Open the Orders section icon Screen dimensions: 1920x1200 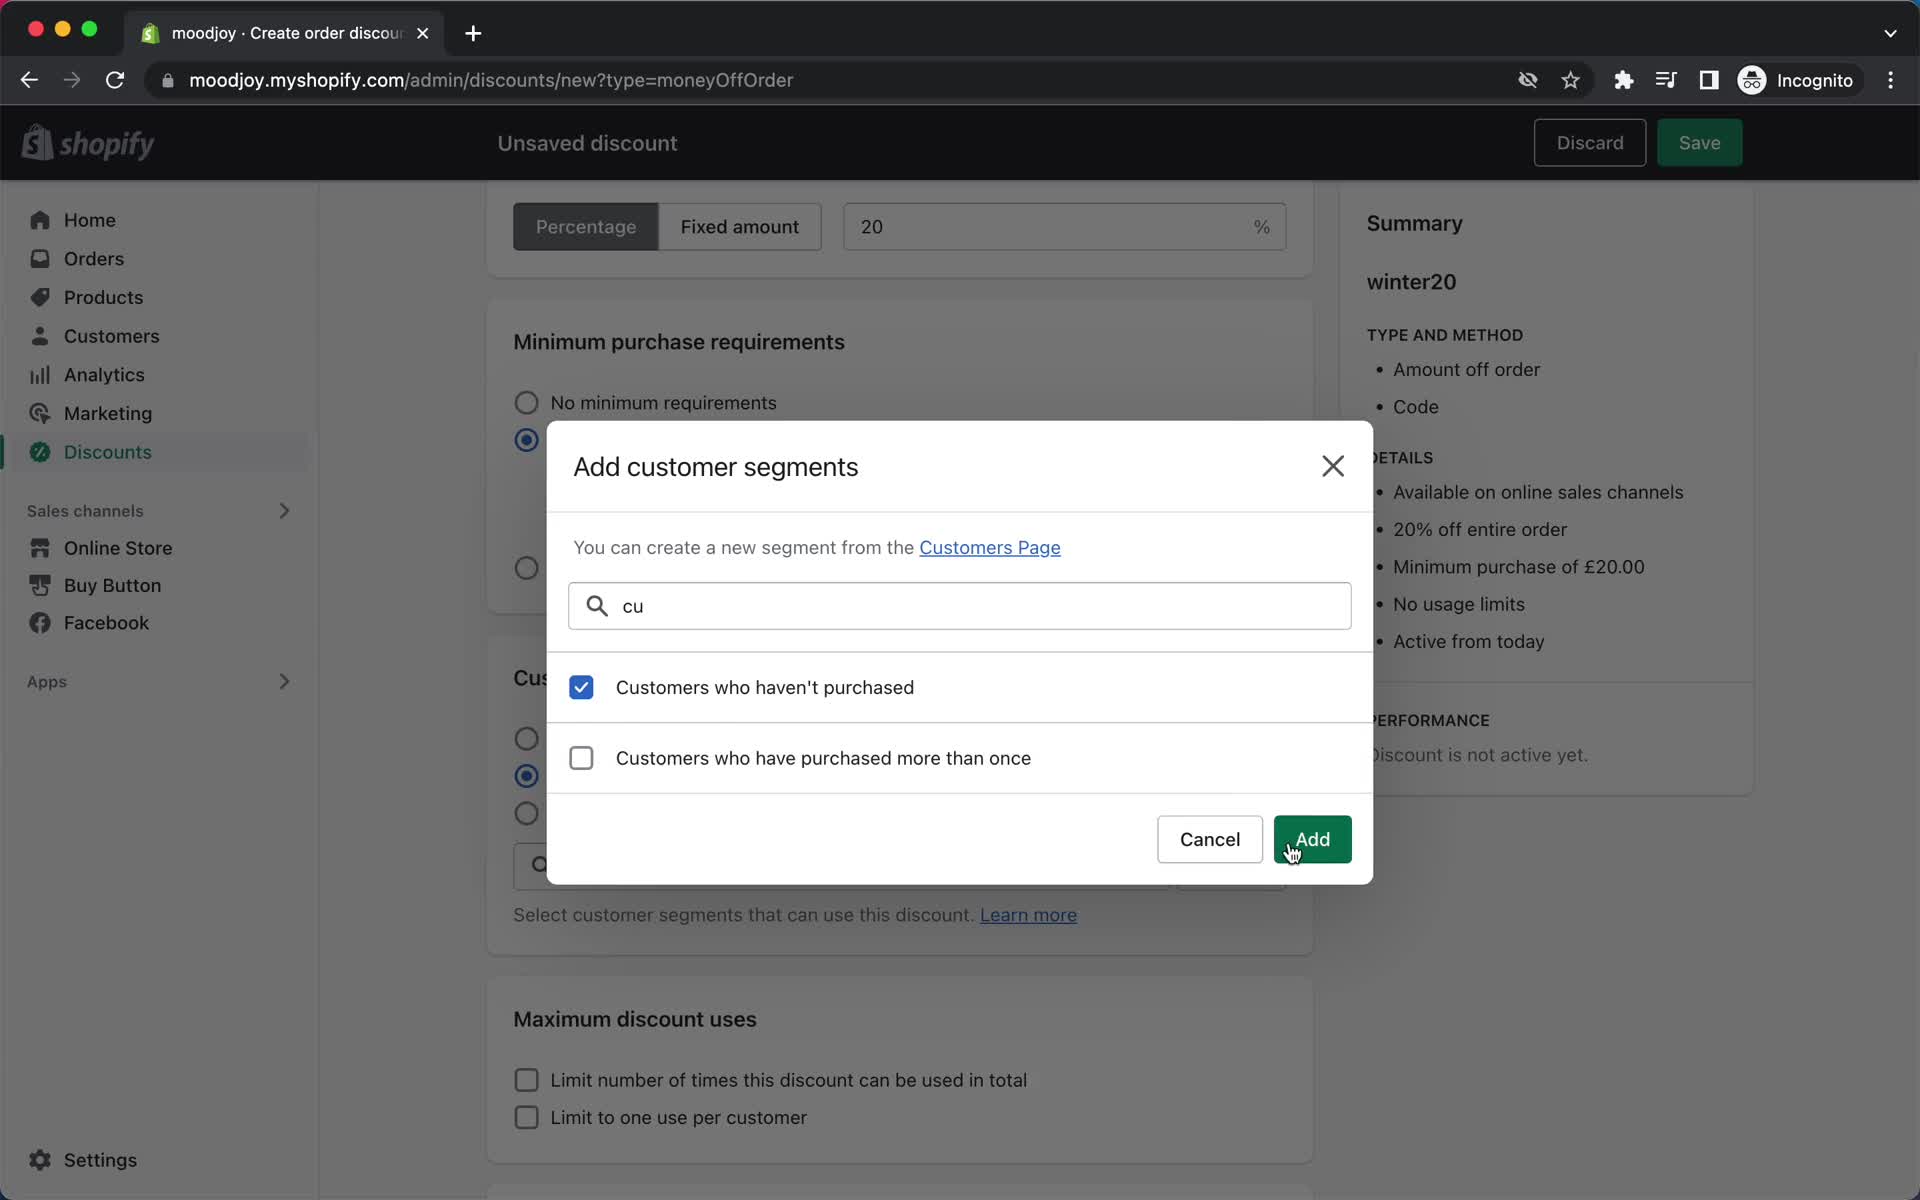tap(39, 257)
